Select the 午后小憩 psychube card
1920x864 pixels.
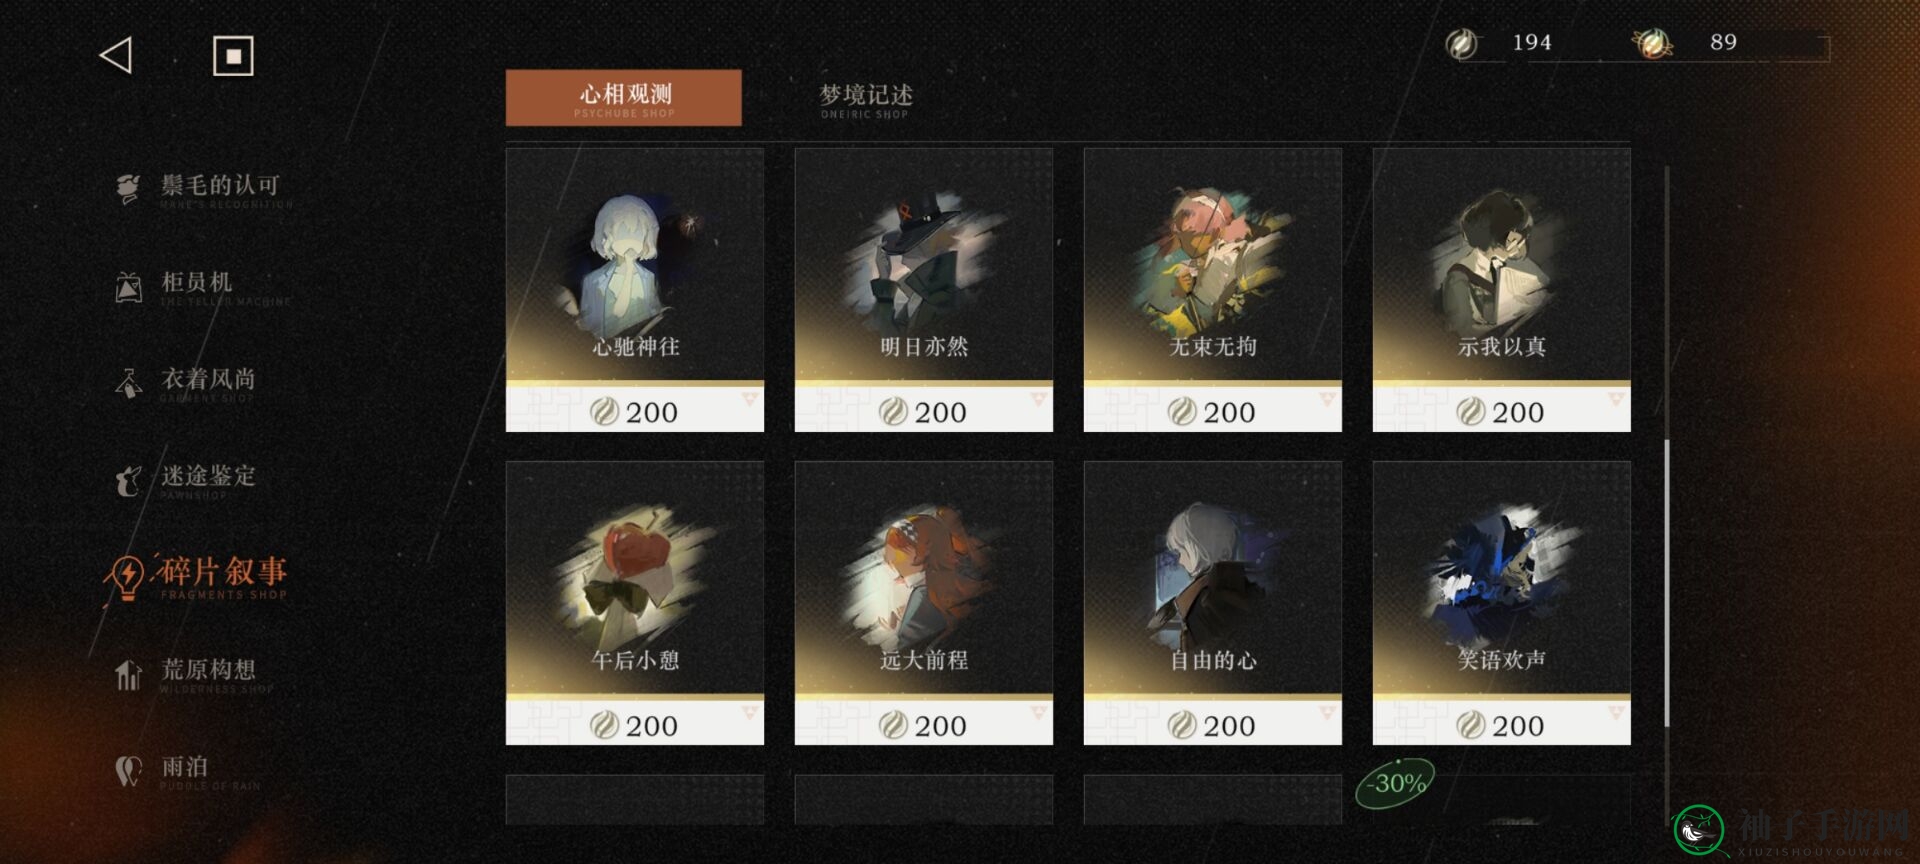tap(635, 603)
